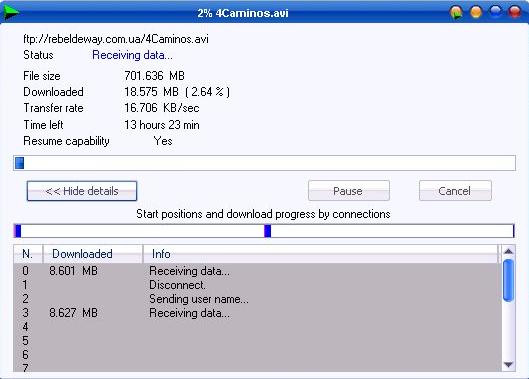Click the middle connection segment marker
Image resolution: width=529 pixels, height=379 pixels.
click(x=268, y=231)
